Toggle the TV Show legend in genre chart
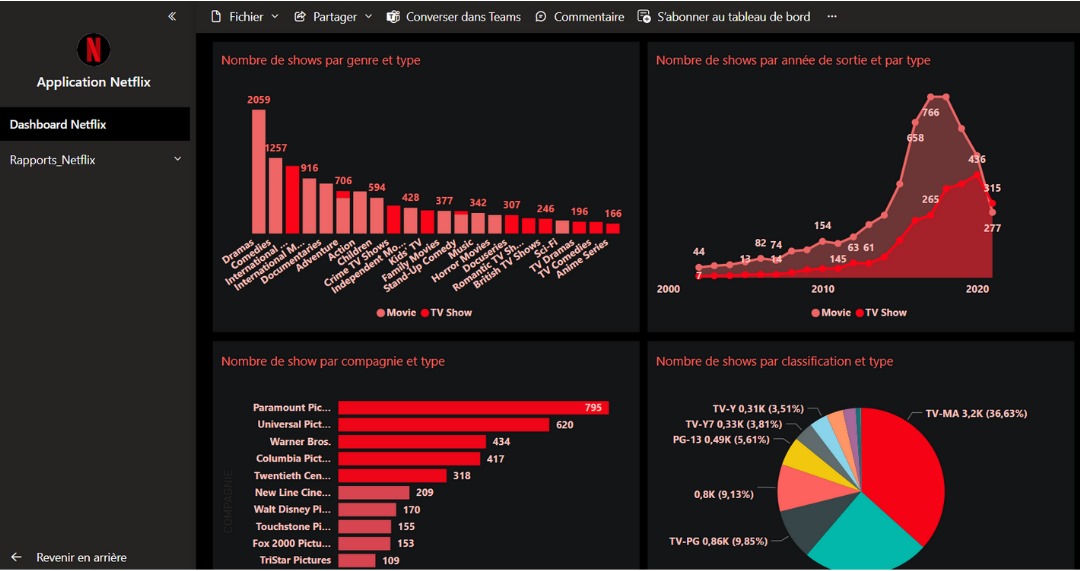Screen dimensions: 1080x571 pos(450,313)
